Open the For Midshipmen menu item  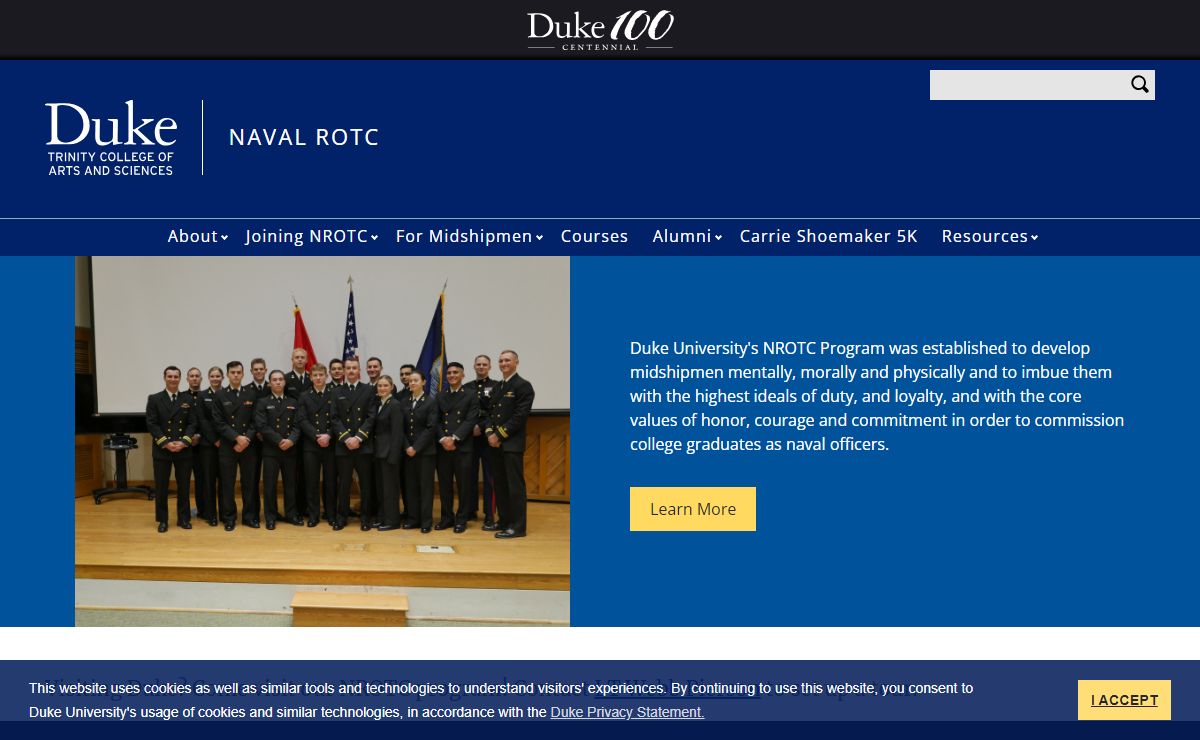coord(464,237)
